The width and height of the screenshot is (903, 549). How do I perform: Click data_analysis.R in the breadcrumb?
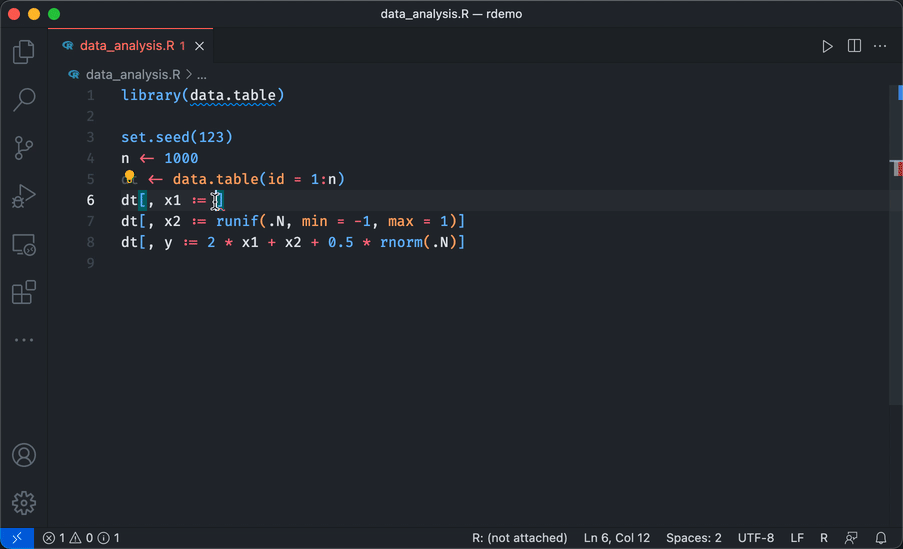132,74
